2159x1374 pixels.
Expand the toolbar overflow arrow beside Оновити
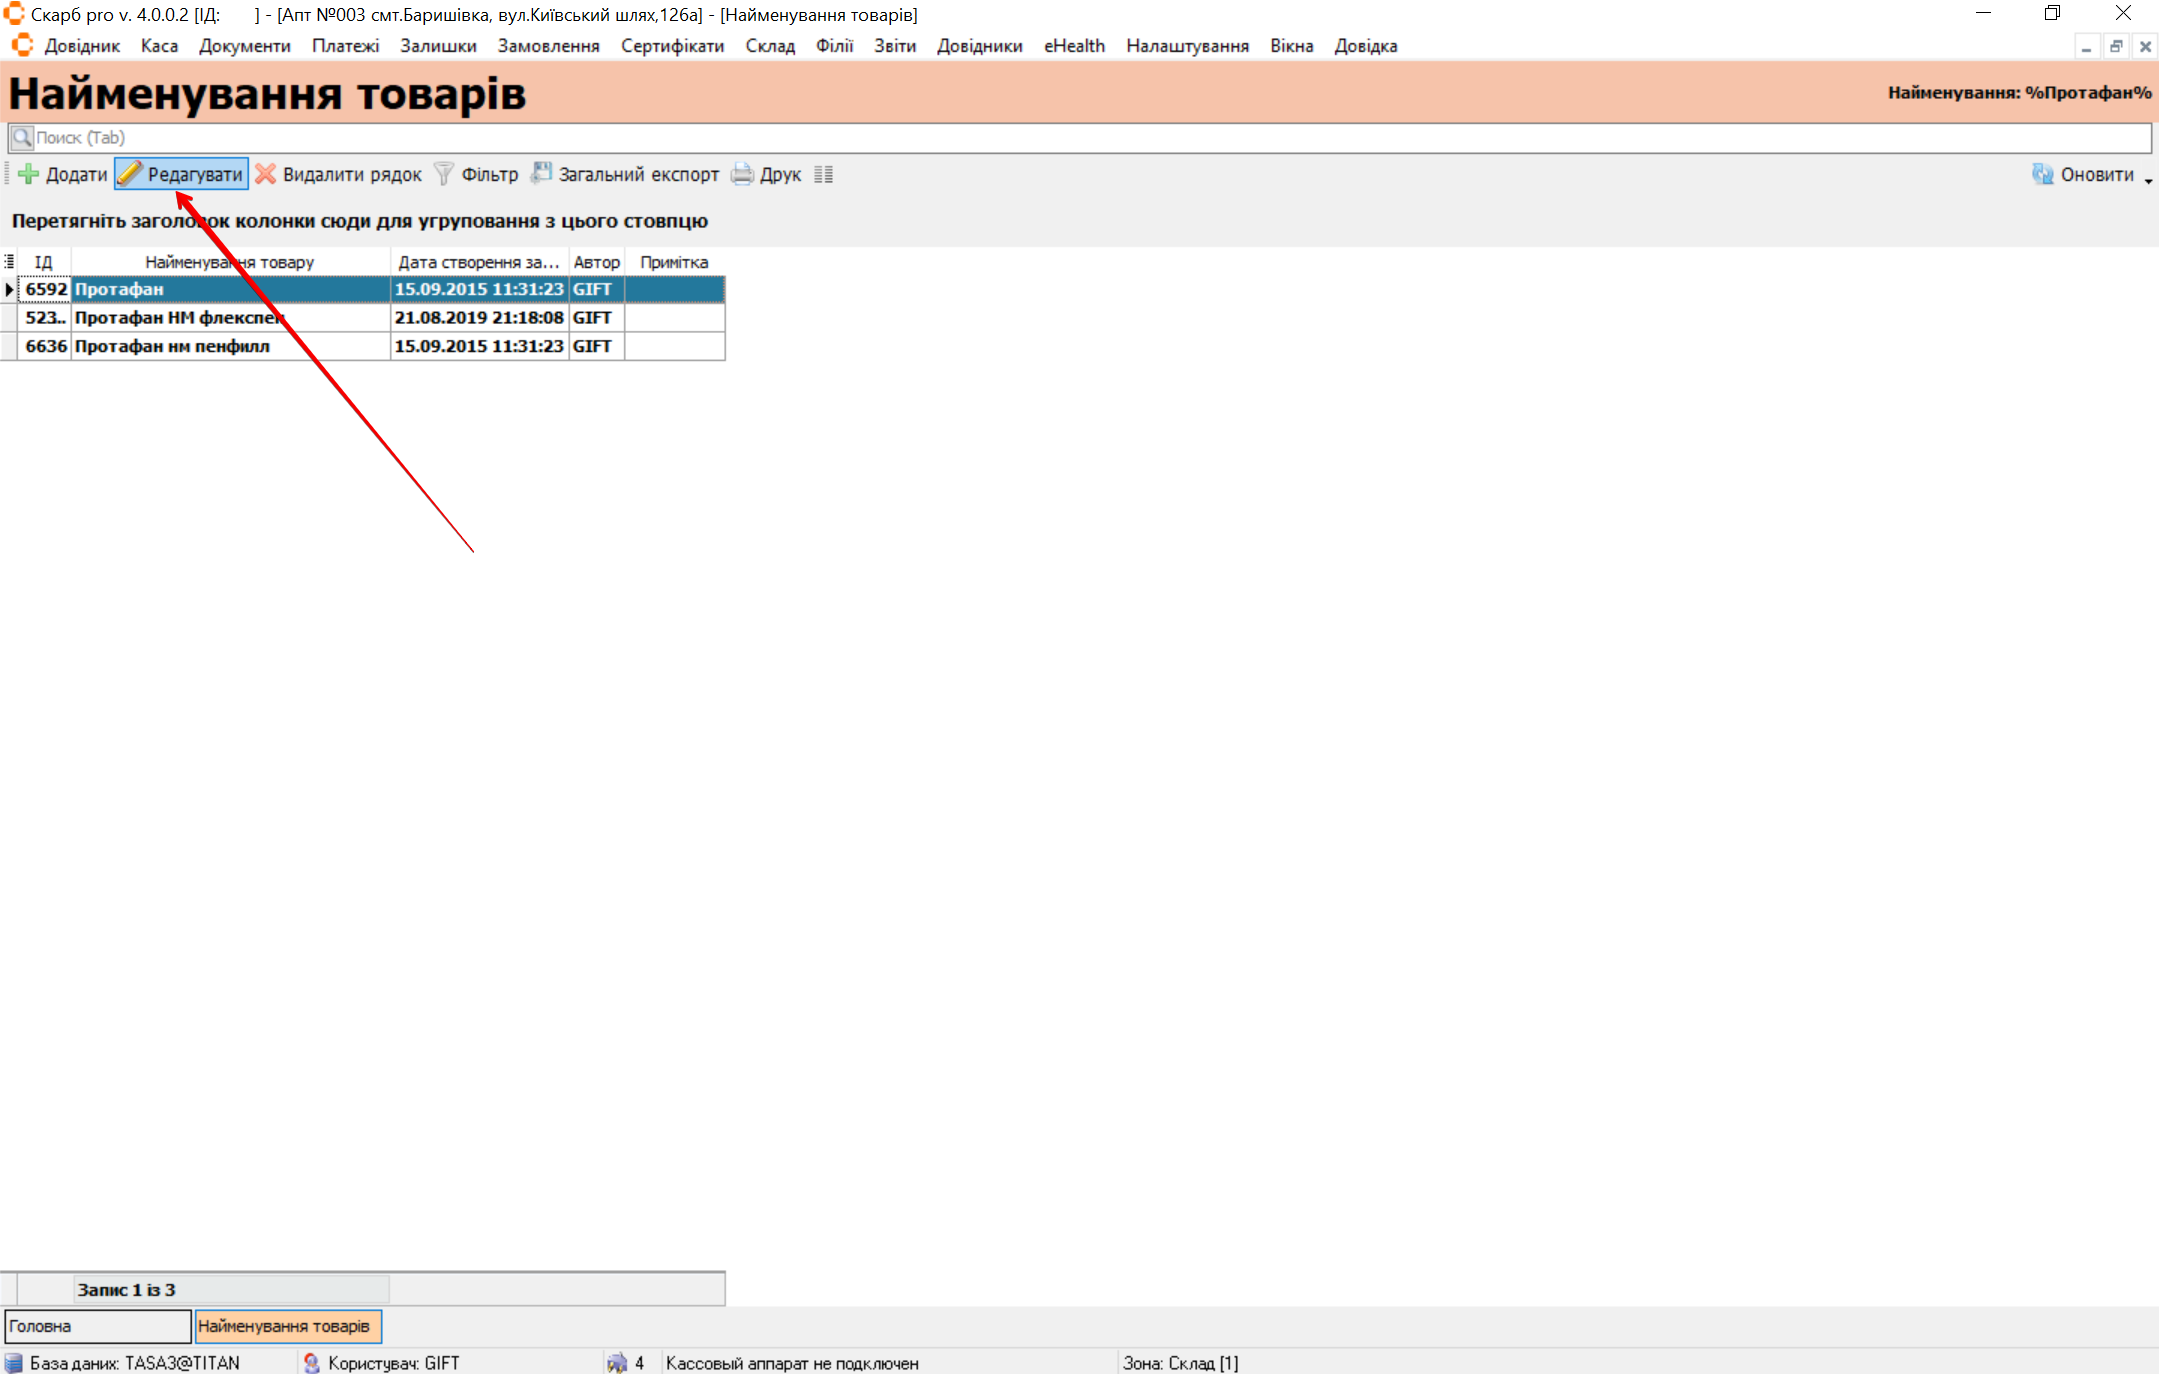pos(2148,181)
